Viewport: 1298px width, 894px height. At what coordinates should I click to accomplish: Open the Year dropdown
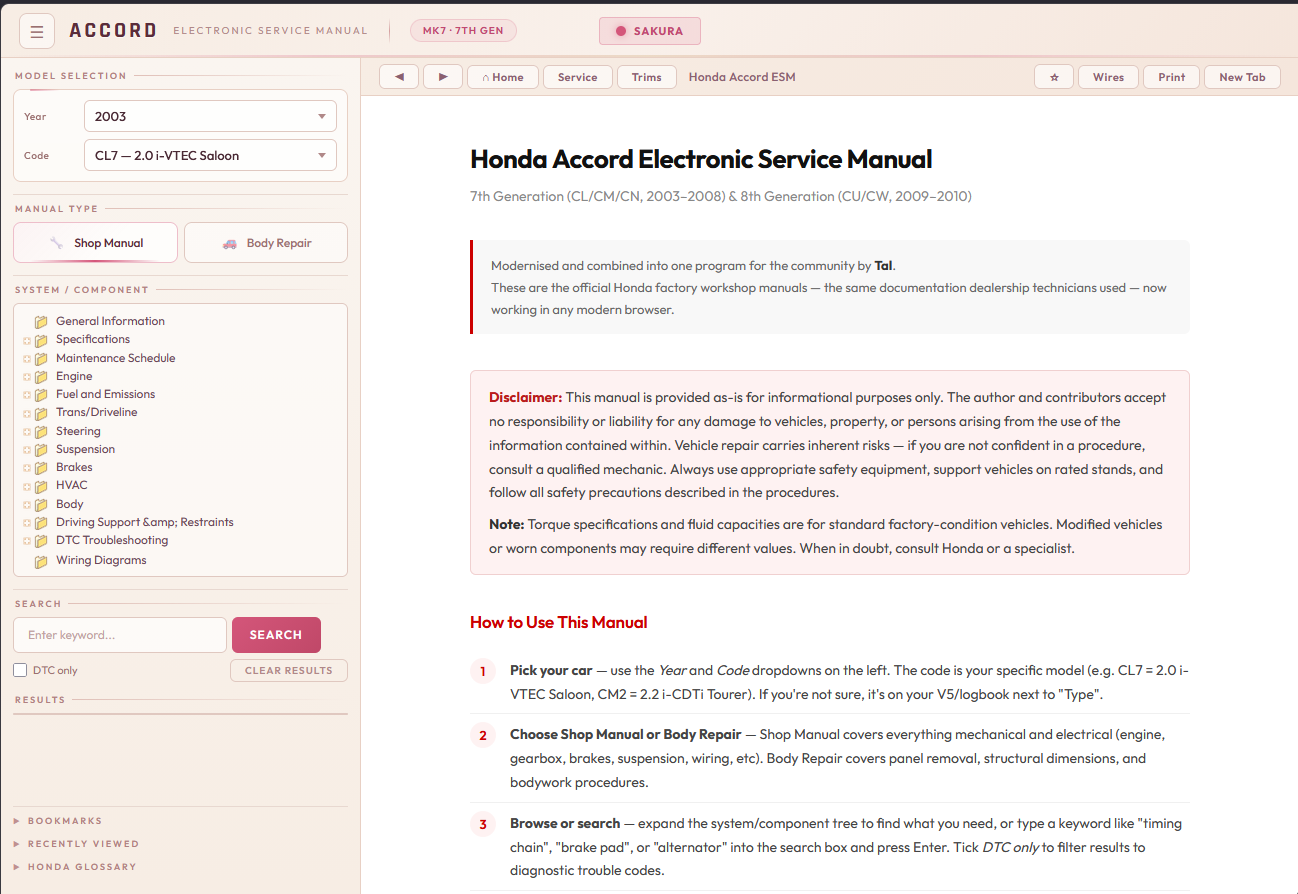coord(210,116)
